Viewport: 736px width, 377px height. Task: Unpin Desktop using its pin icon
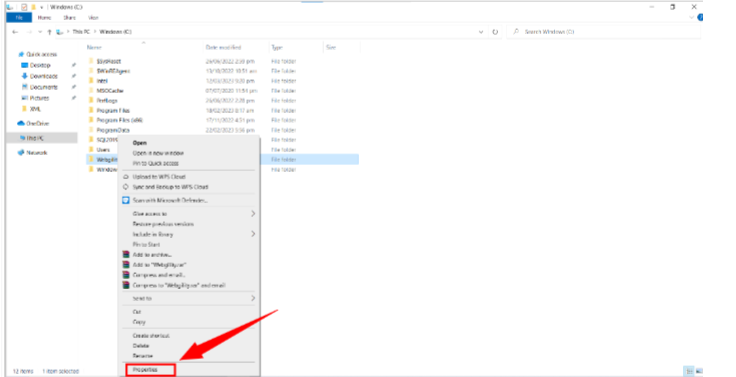74,65
